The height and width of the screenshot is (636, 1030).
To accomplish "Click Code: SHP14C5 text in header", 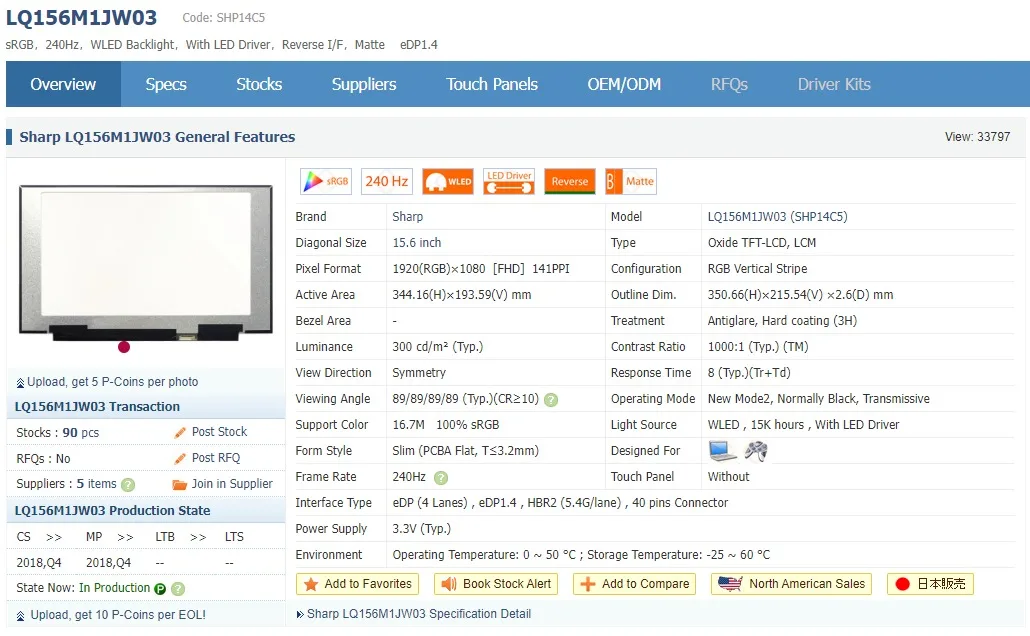I will tap(224, 18).
